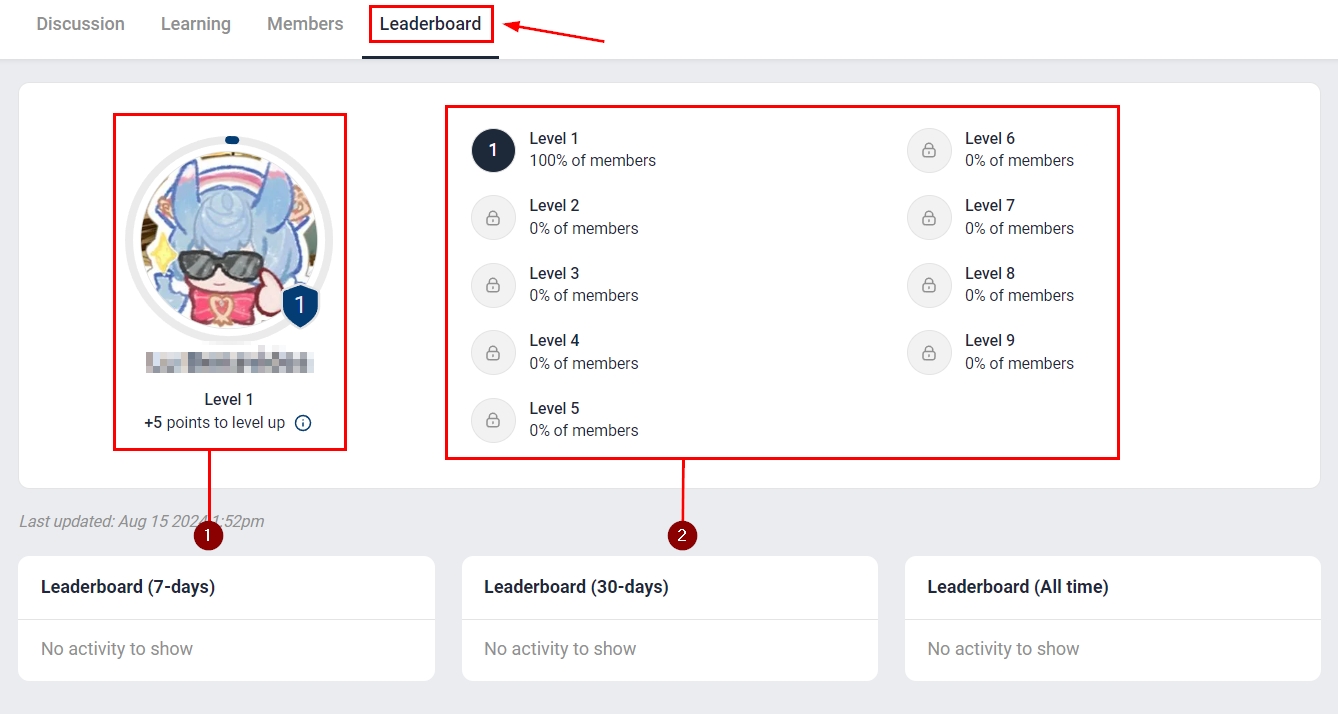The height and width of the screenshot is (714, 1338).
Task: Click the Level 7 lock icon
Action: (929, 217)
